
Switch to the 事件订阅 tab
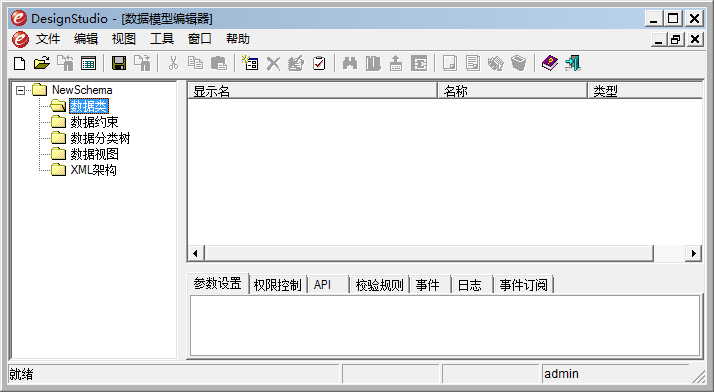[523, 285]
